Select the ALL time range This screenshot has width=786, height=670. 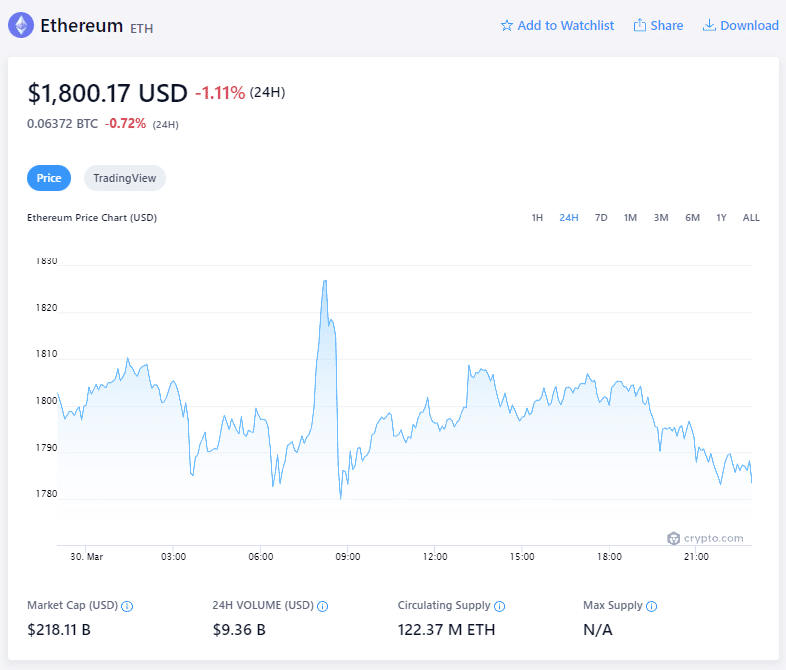pyautogui.click(x=751, y=217)
